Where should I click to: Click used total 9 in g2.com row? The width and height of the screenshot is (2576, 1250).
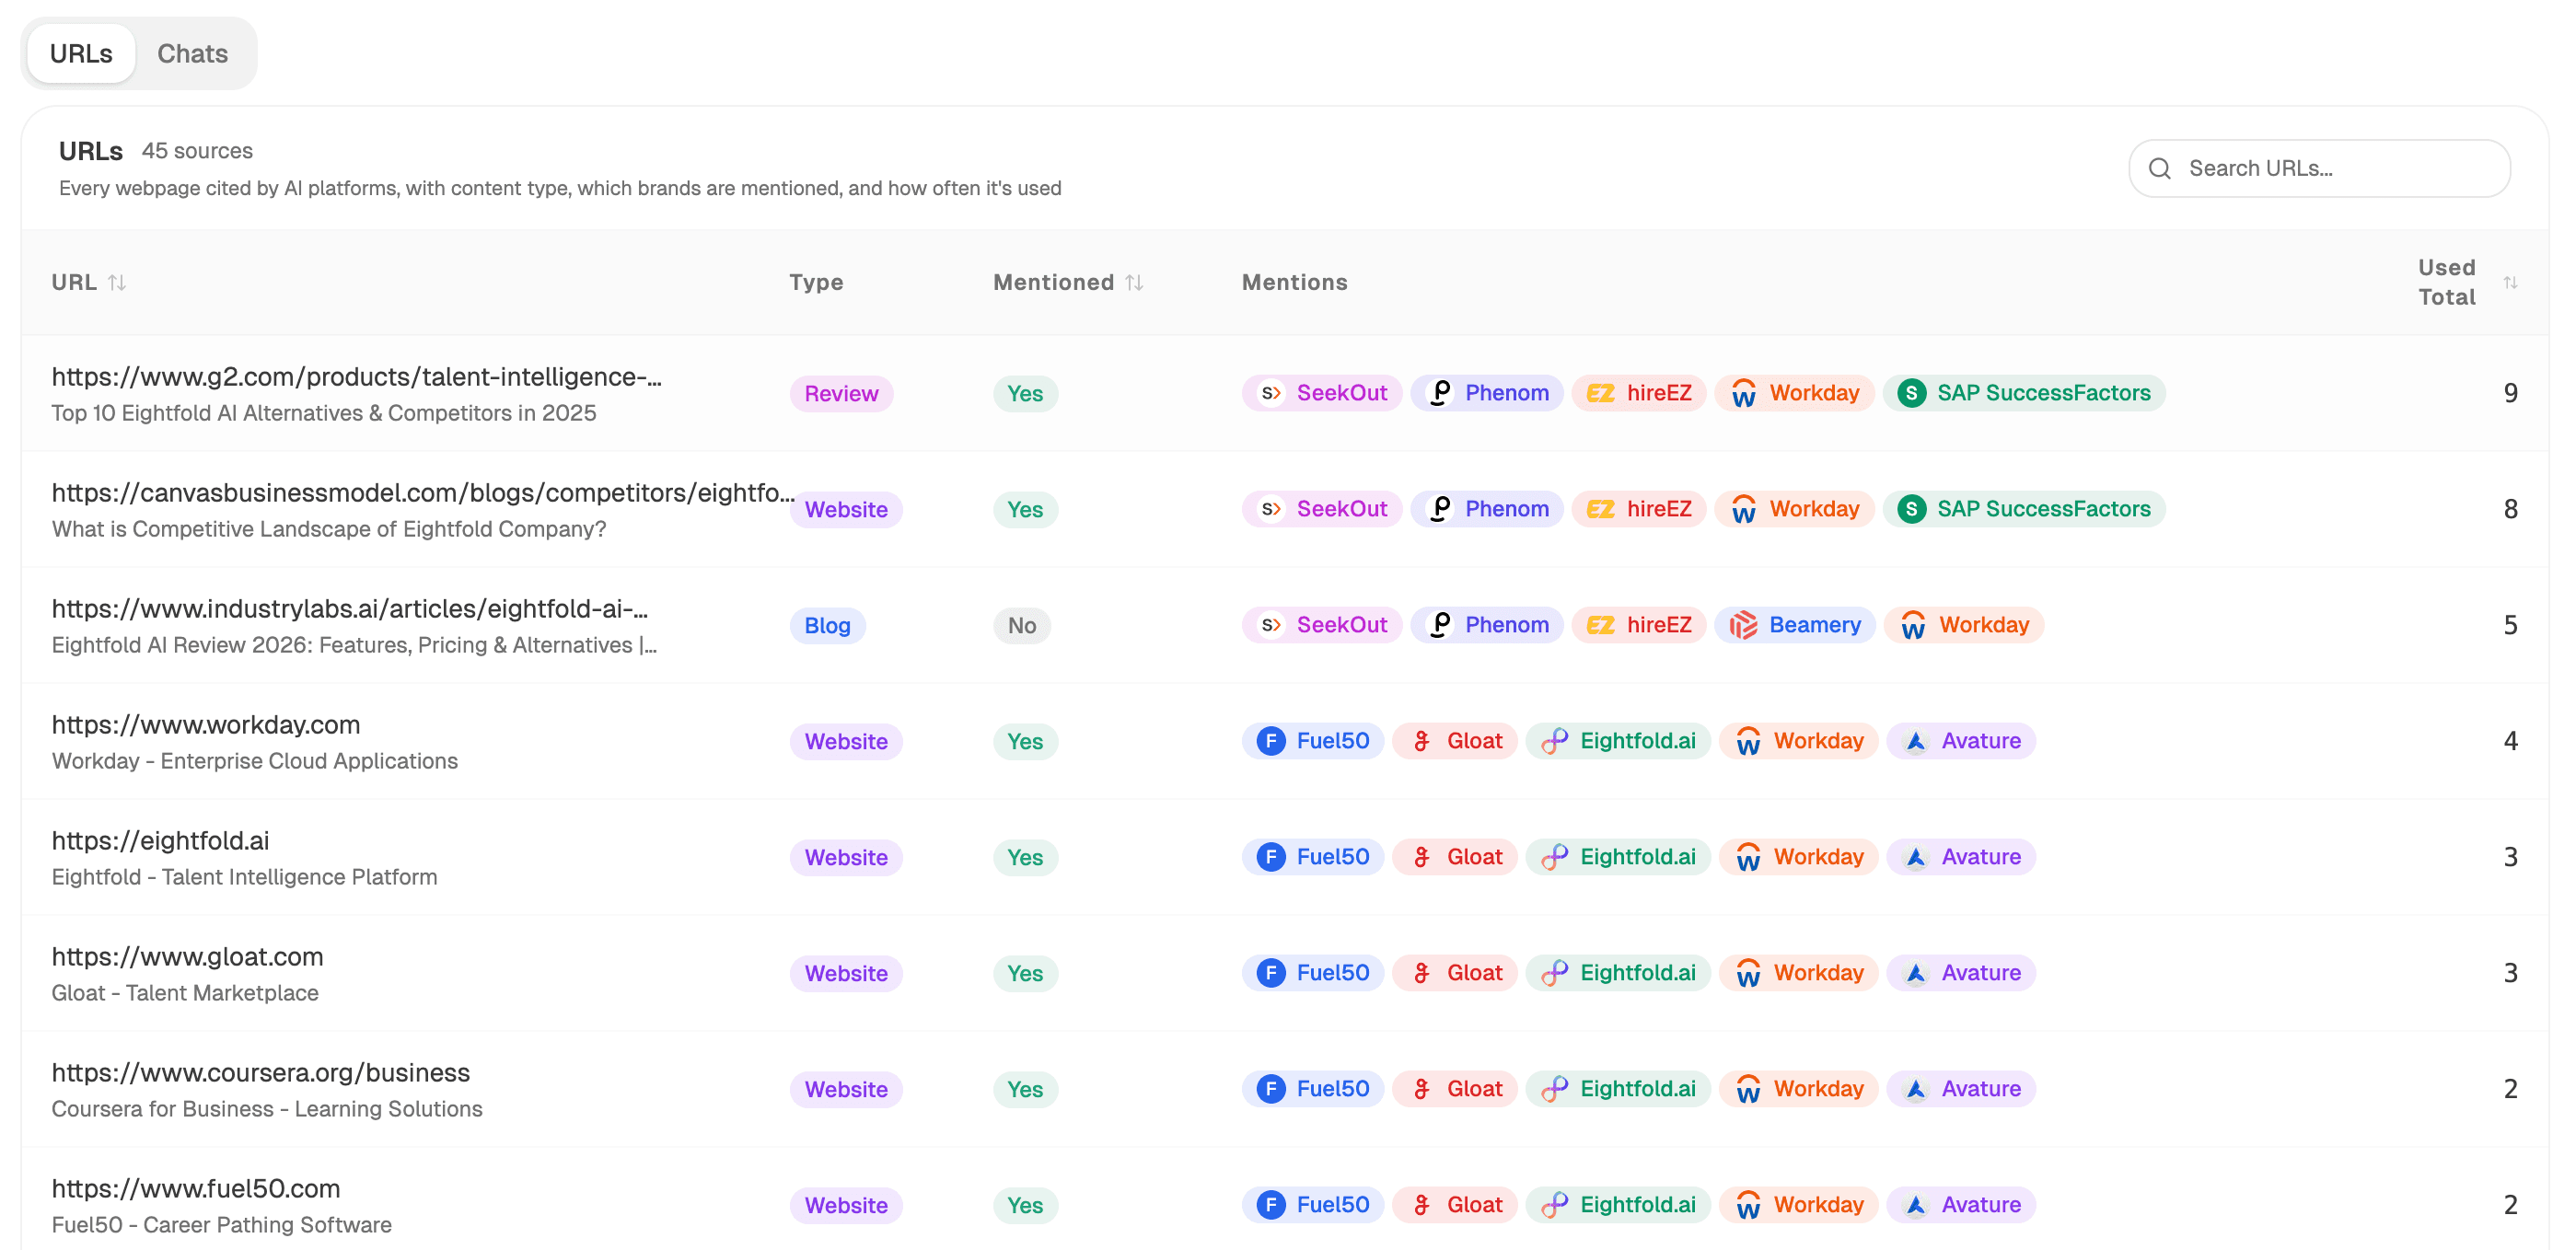[x=2510, y=393]
